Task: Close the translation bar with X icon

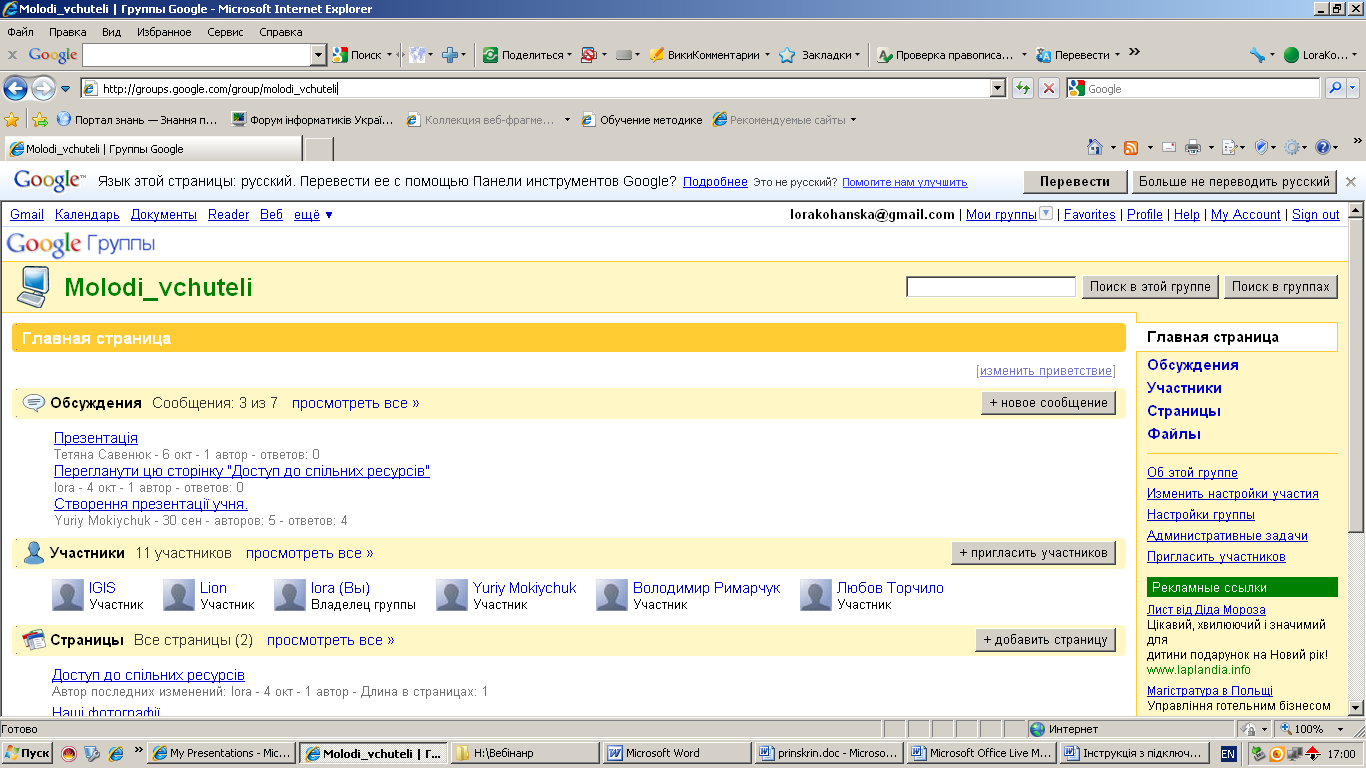Action: tap(1351, 182)
